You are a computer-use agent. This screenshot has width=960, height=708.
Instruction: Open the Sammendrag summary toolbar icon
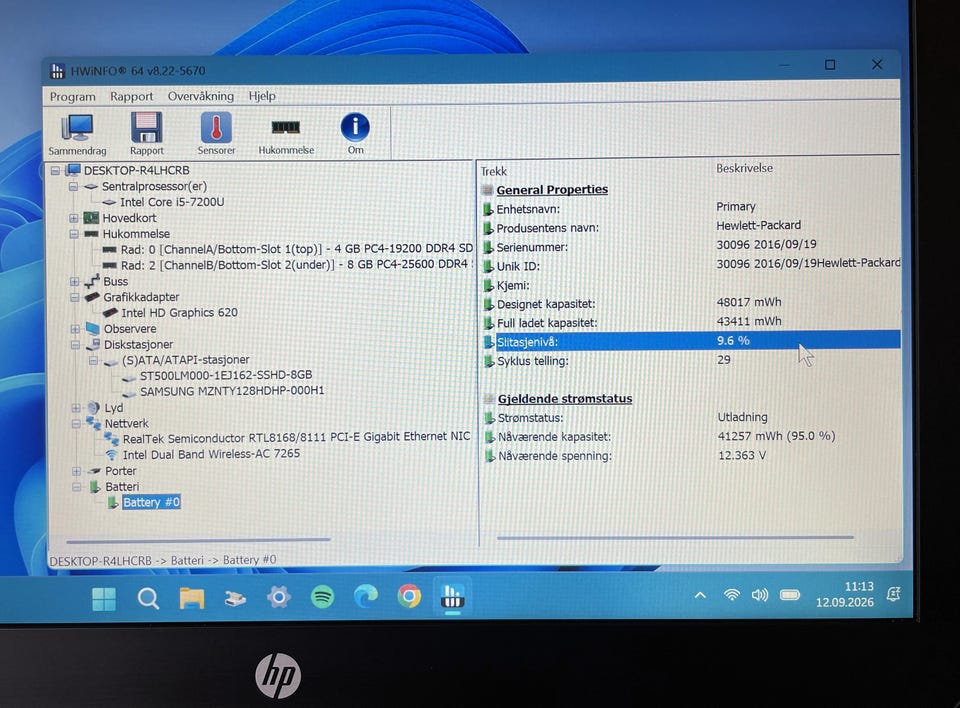[x=77, y=135]
